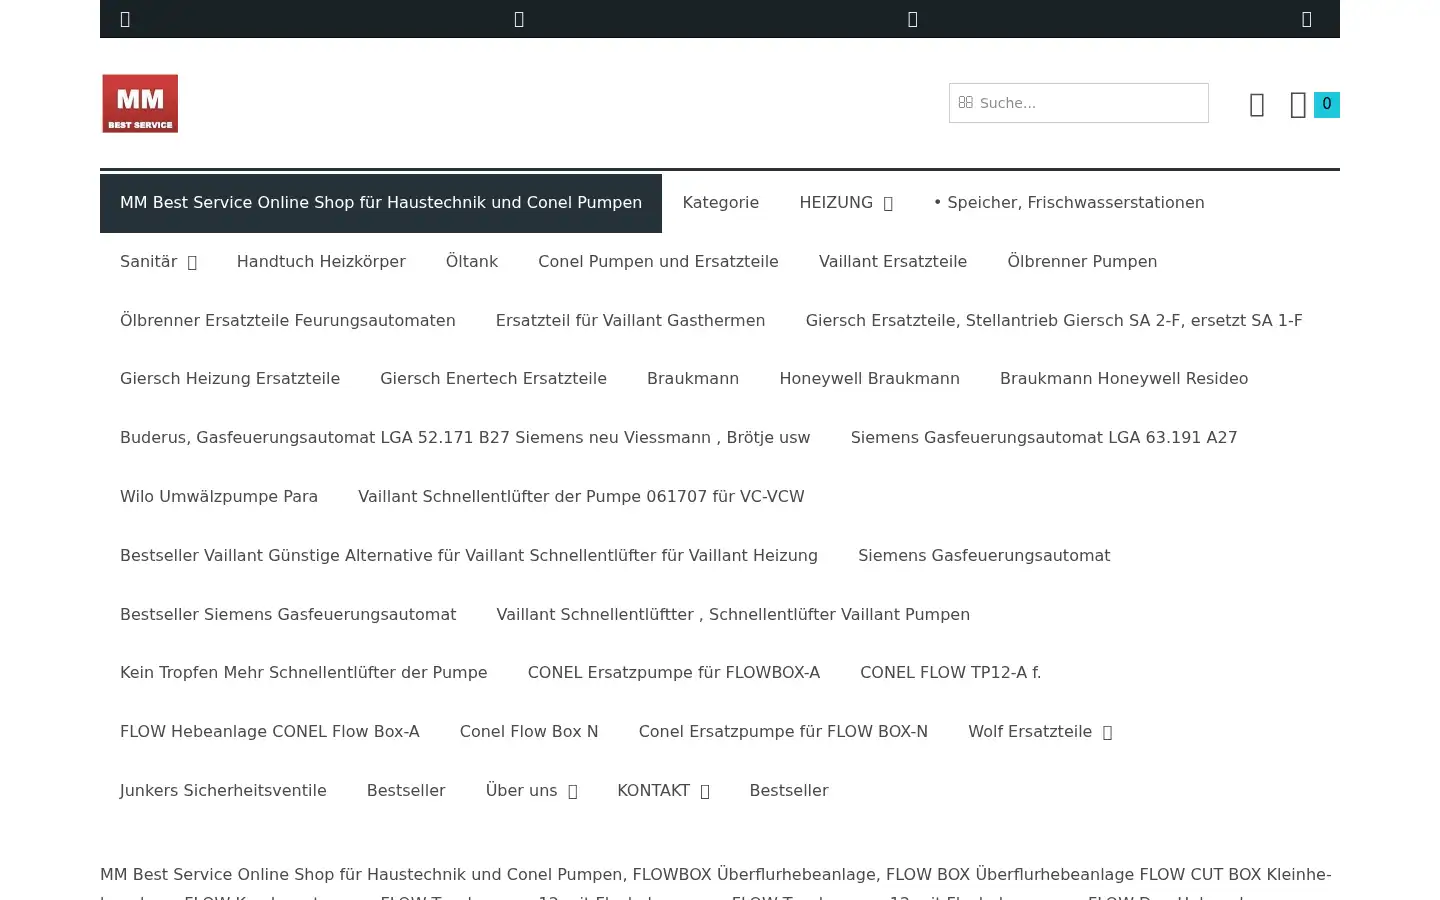Click the Bestseller link after KONTAKT
The image size is (1440, 900).
click(x=789, y=791)
